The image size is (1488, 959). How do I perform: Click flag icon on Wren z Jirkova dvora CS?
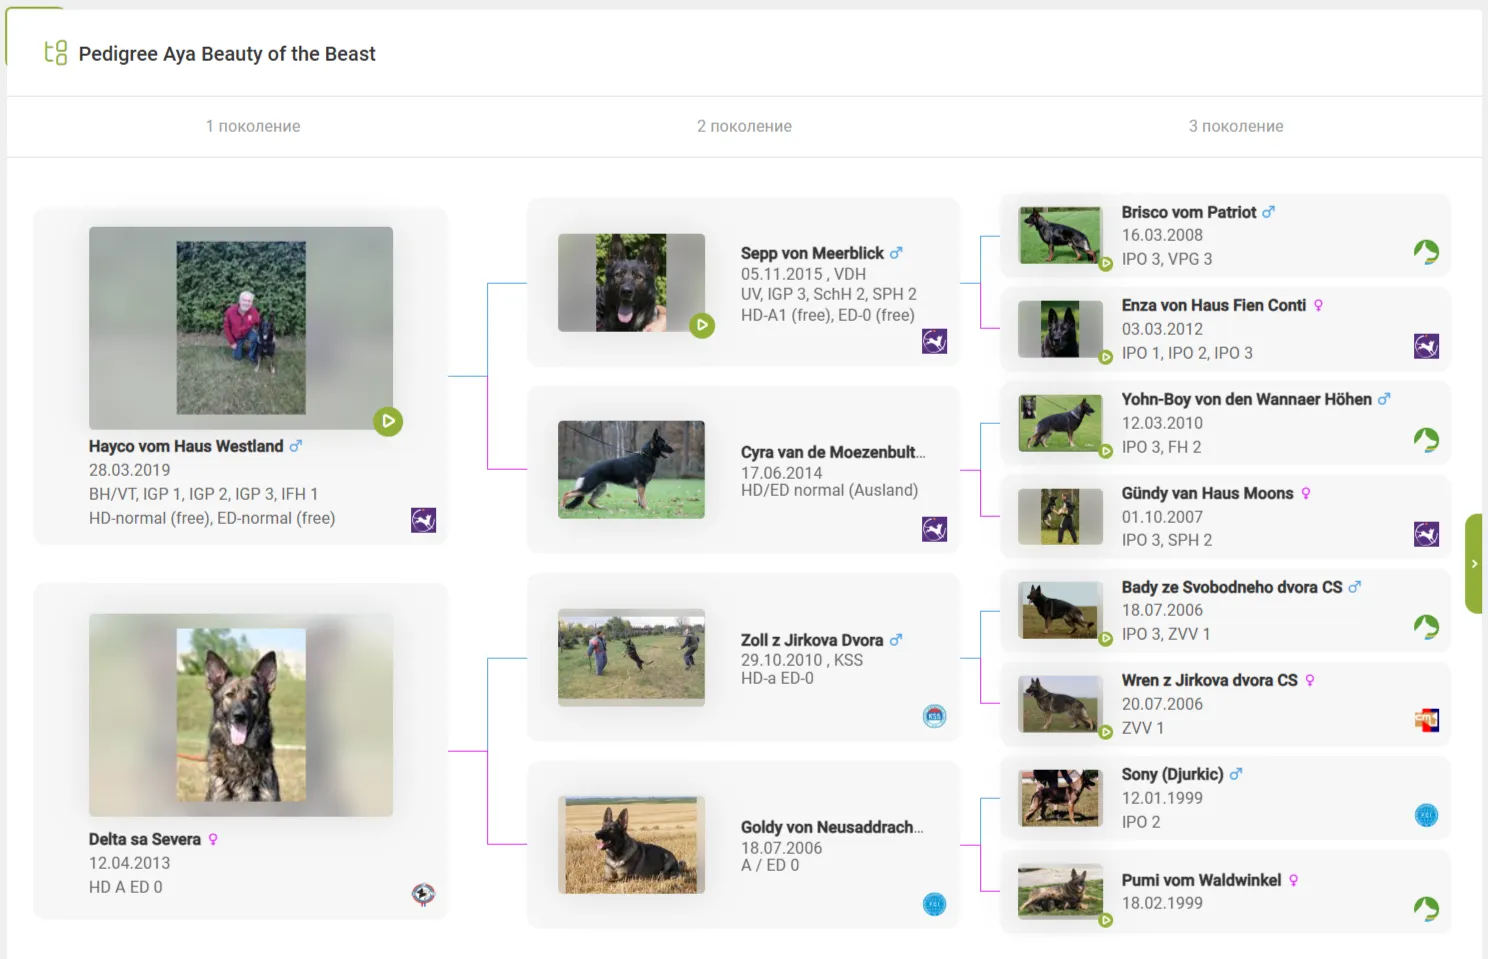pos(1426,720)
